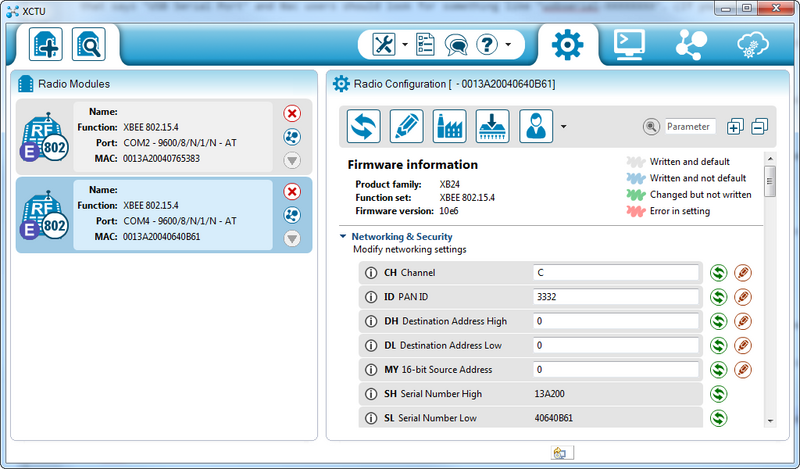Click the Destination Address High input field
Viewport: 800px width, 469px height.
pos(615,321)
